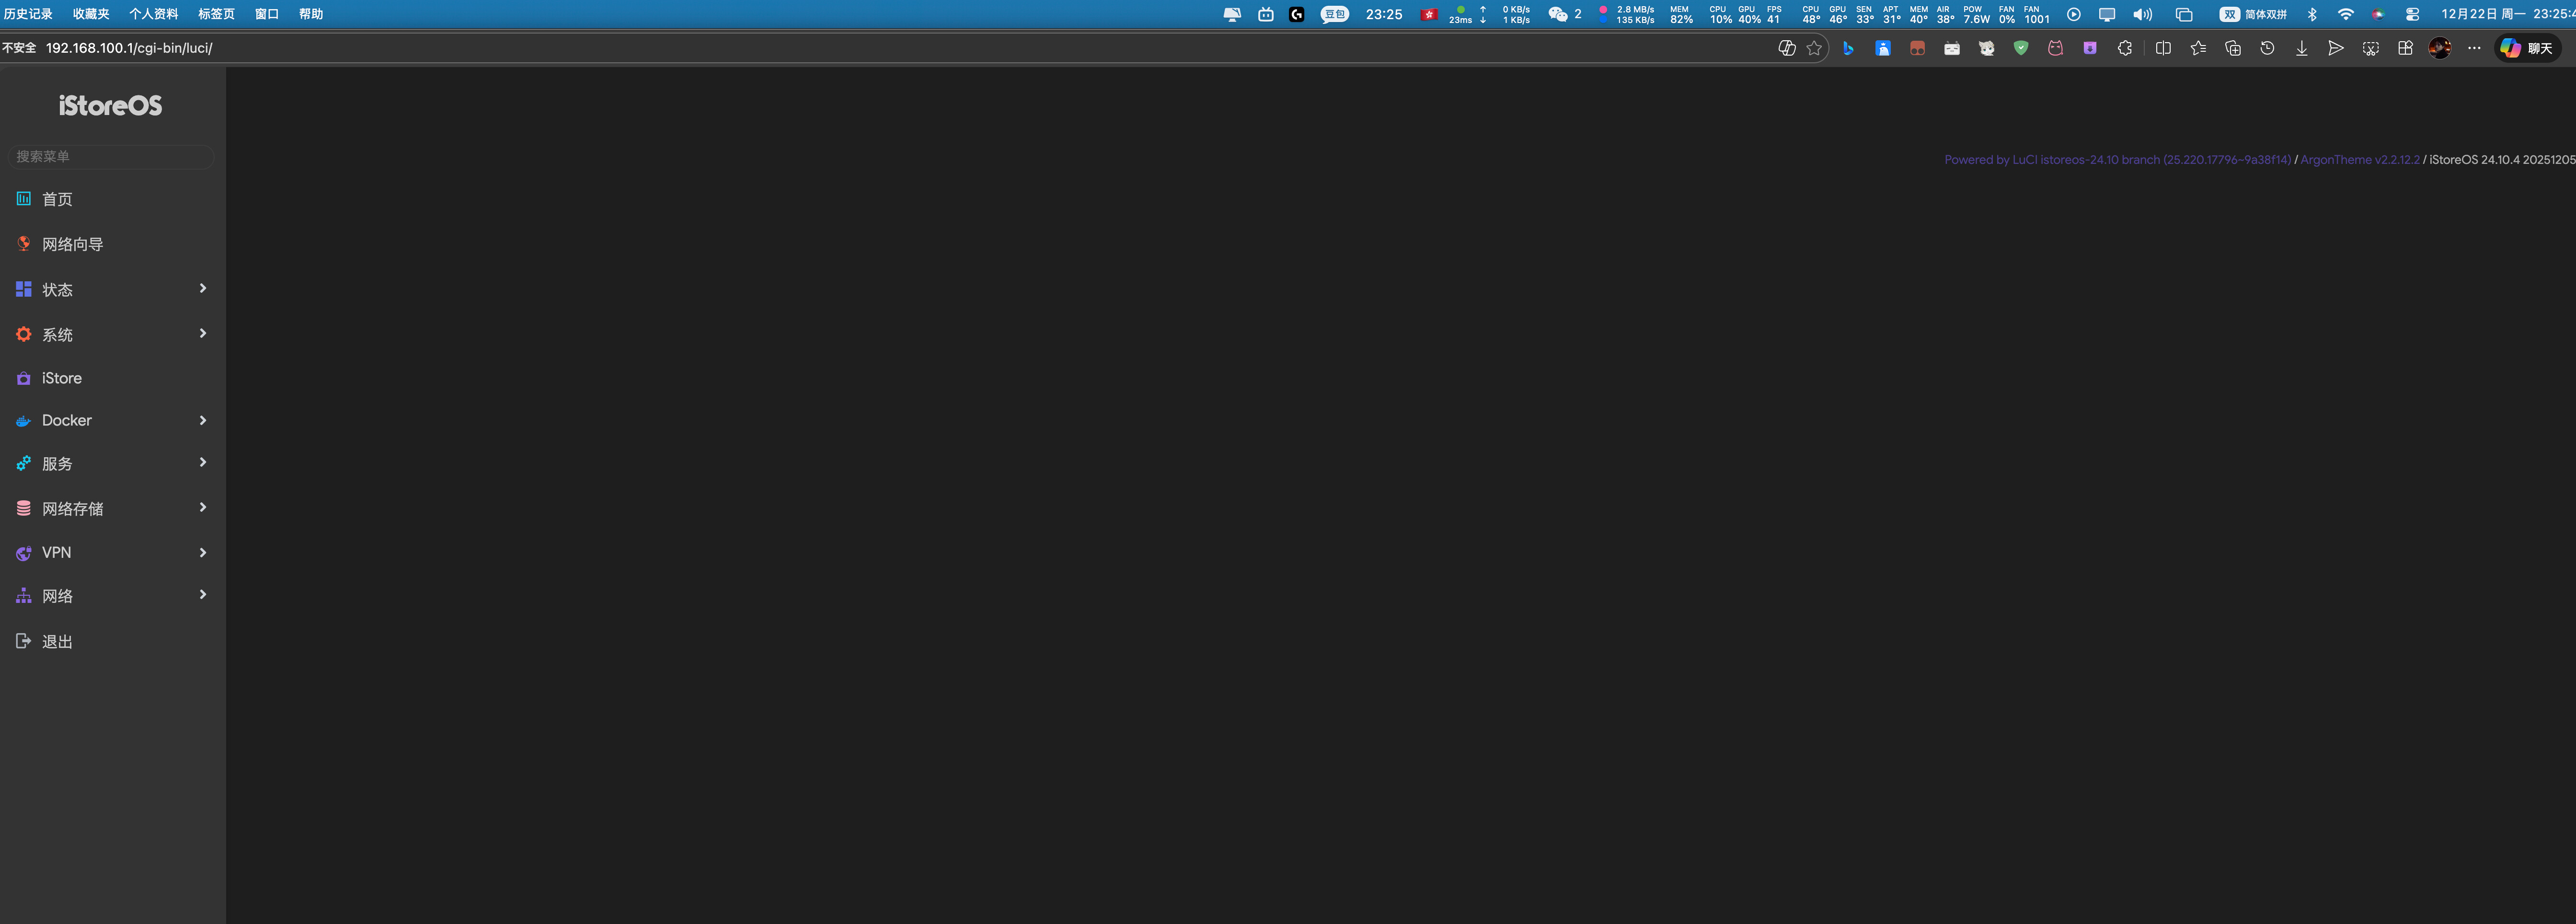Click 退出 logout in sidebar
Image resolution: width=2576 pixels, height=924 pixels.
tap(57, 641)
